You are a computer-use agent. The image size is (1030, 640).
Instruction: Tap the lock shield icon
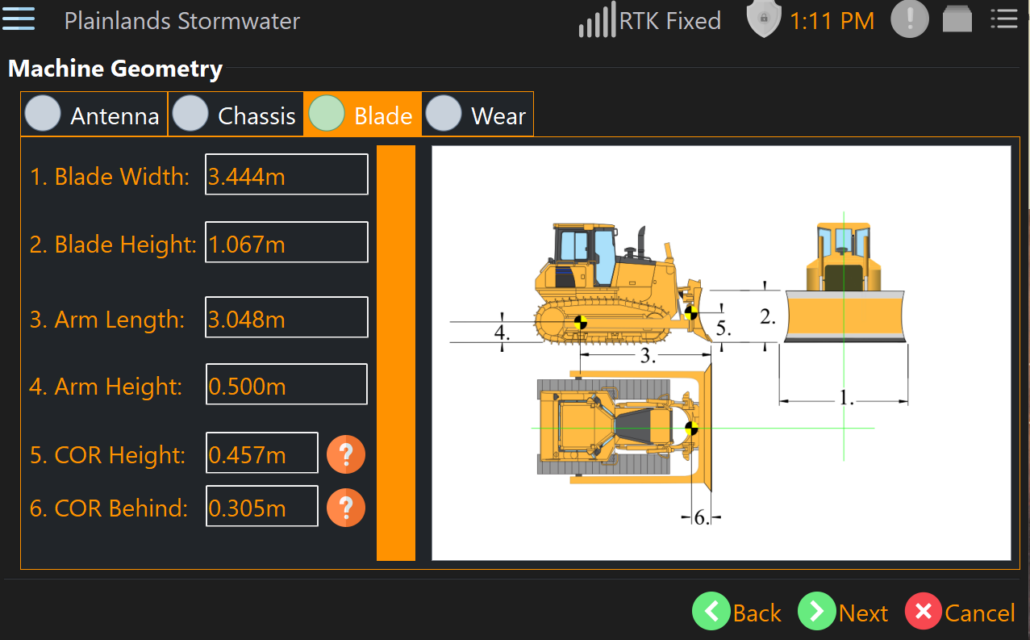[763, 19]
